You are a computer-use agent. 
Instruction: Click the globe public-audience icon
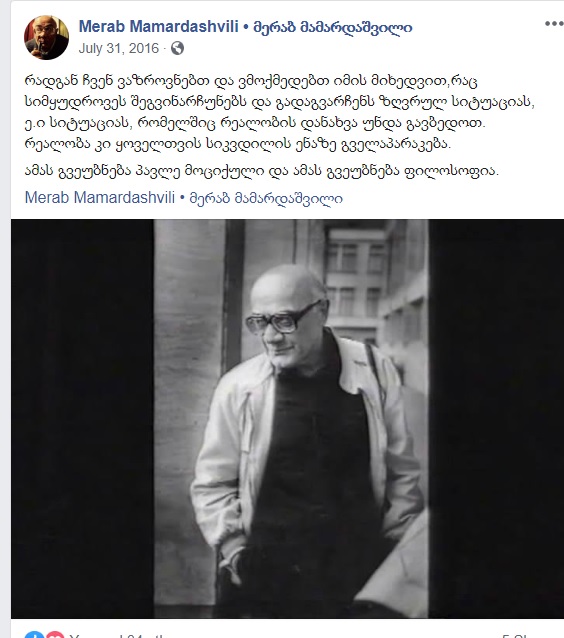point(177,48)
